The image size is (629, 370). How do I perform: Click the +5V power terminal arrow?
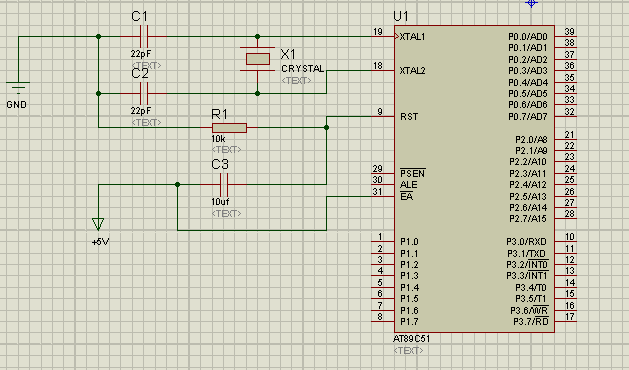pos(98,224)
